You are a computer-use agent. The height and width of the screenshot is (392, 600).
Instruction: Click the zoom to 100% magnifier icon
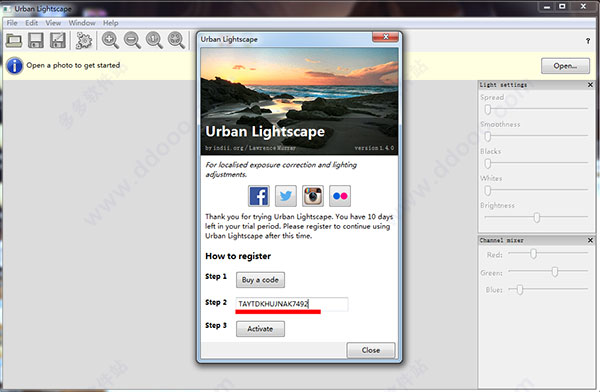pos(155,40)
